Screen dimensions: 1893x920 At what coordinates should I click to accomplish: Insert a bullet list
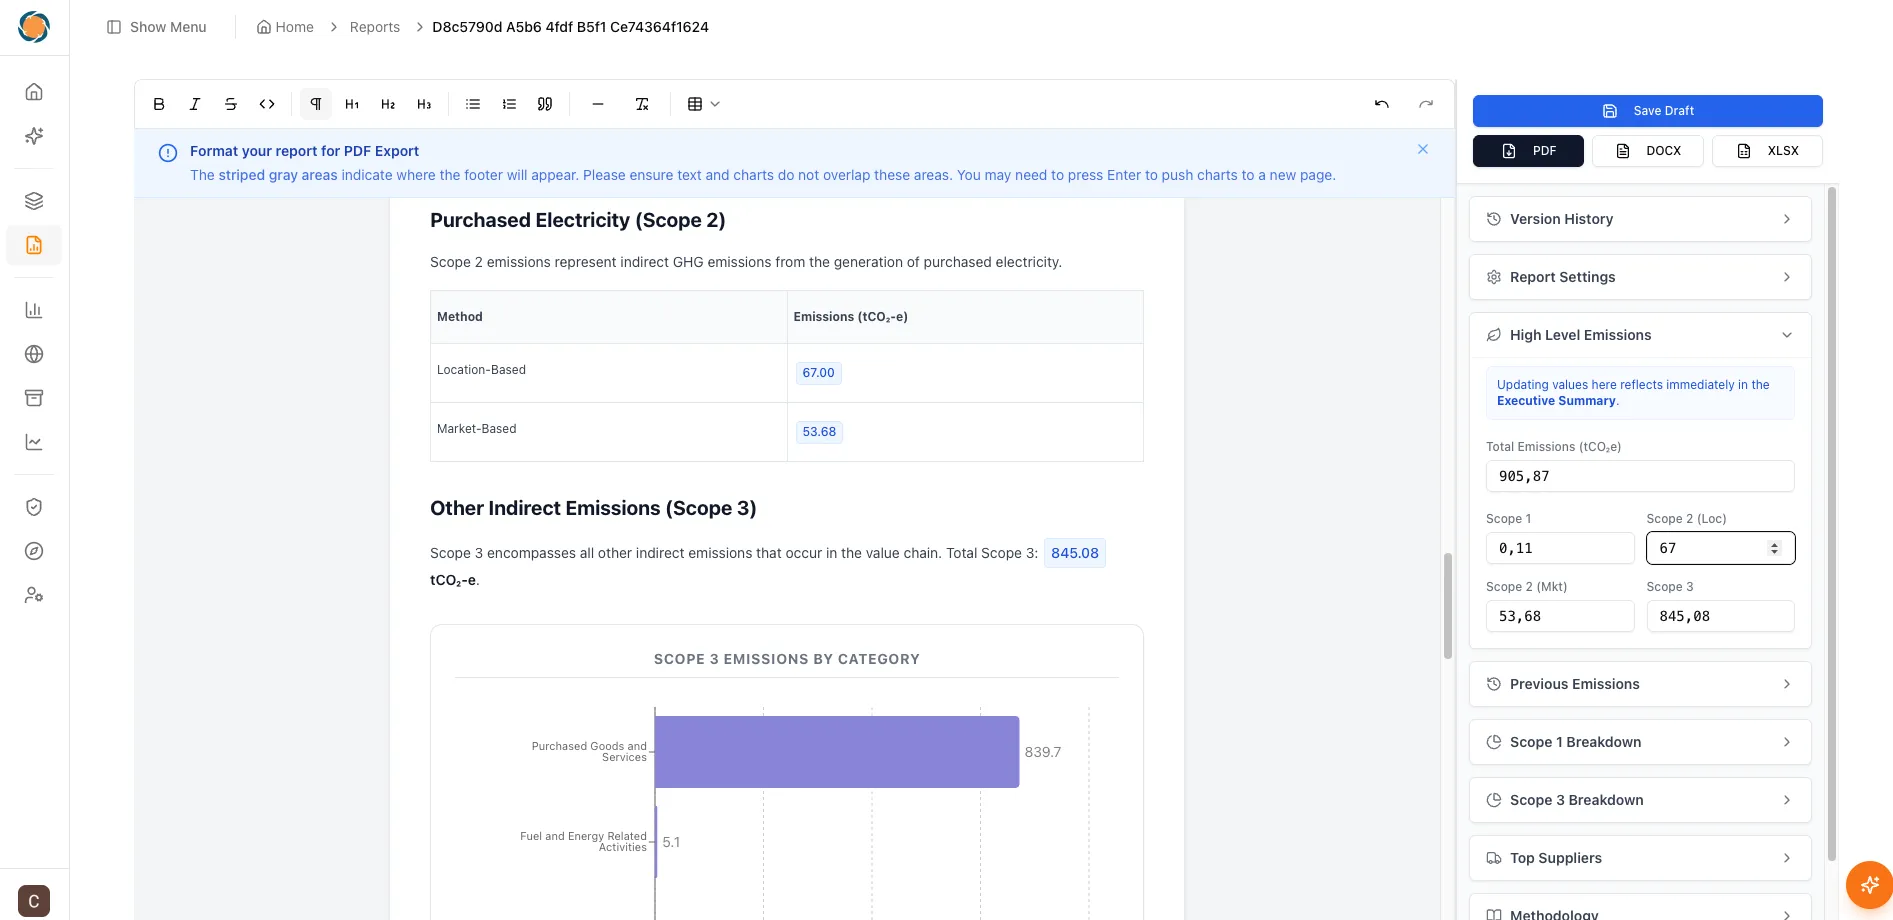[x=472, y=104]
